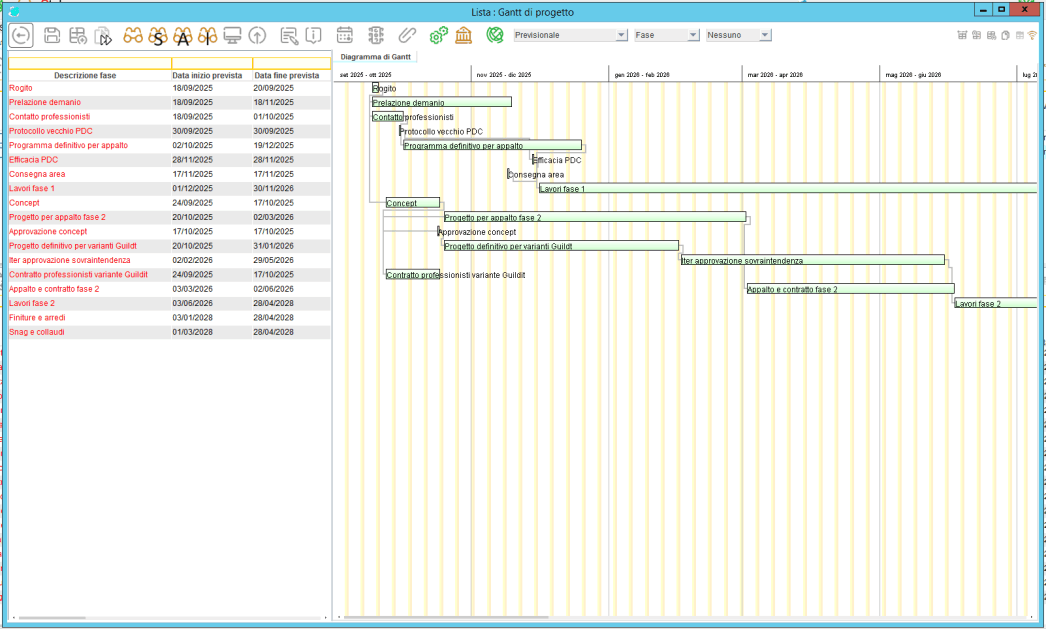Viewport: 1046px width, 629px height.
Task: Click the traffic light icon
Action: [376, 36]
